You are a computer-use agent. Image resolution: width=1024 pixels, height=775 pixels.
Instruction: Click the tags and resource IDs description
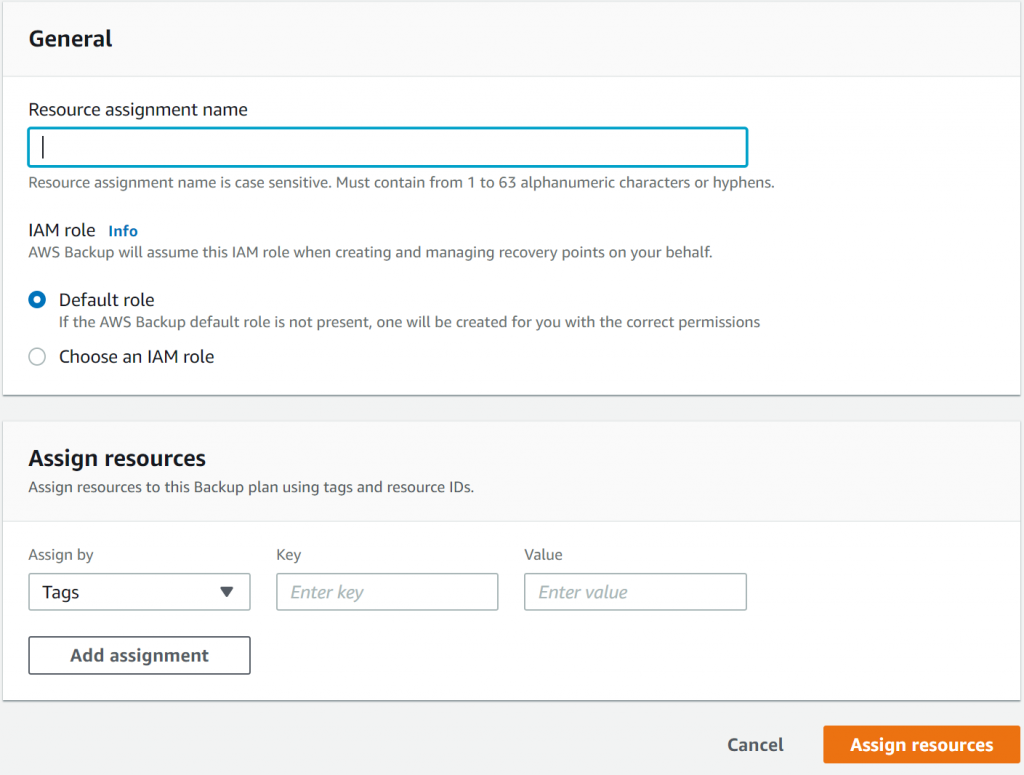pyautogui.click(x=251, y=487)
